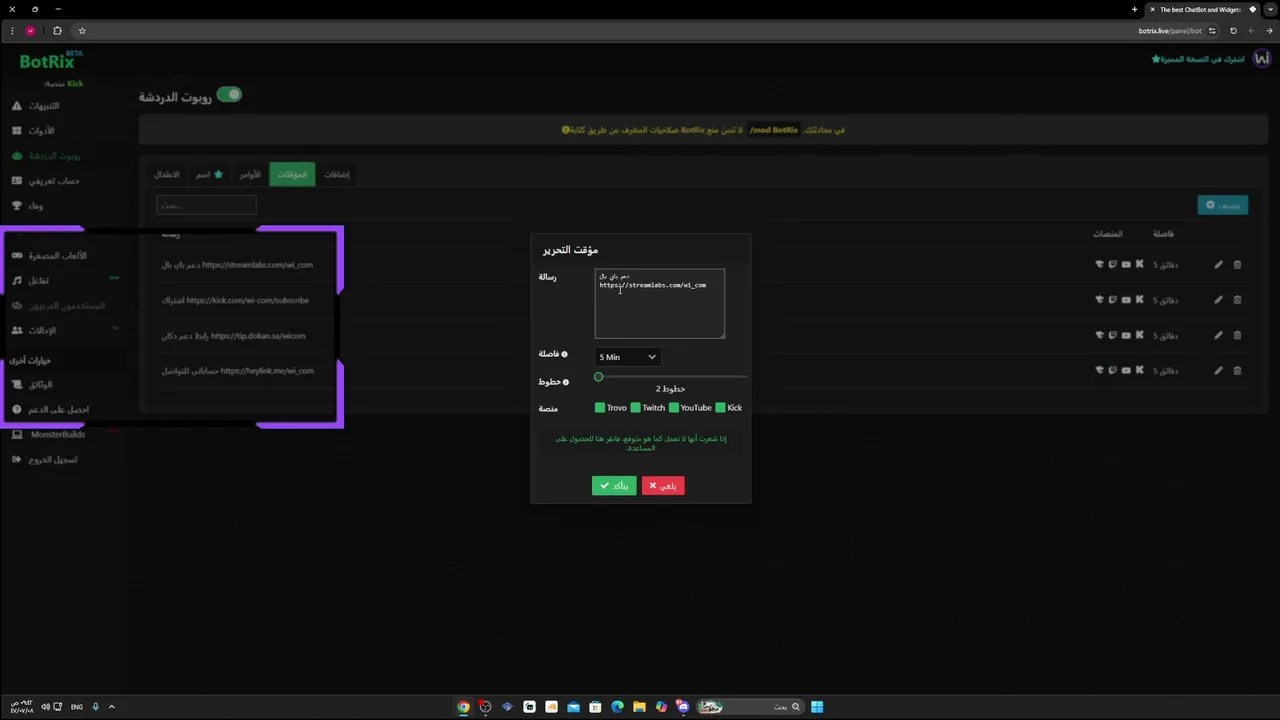
Task: Switch to the الأوامر (commands) tab
Action: 250,174
